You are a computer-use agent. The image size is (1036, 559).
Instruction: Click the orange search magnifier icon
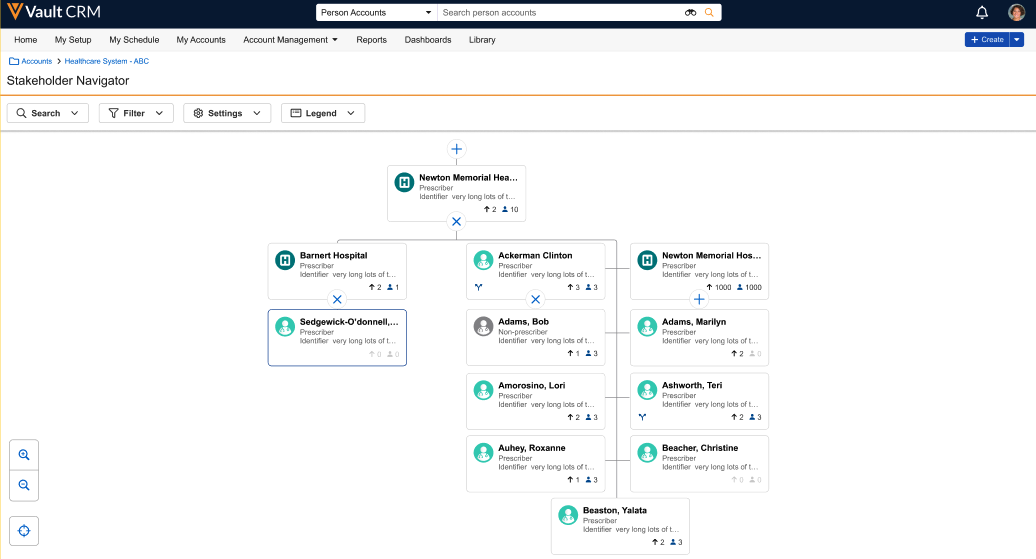[710, 13]
